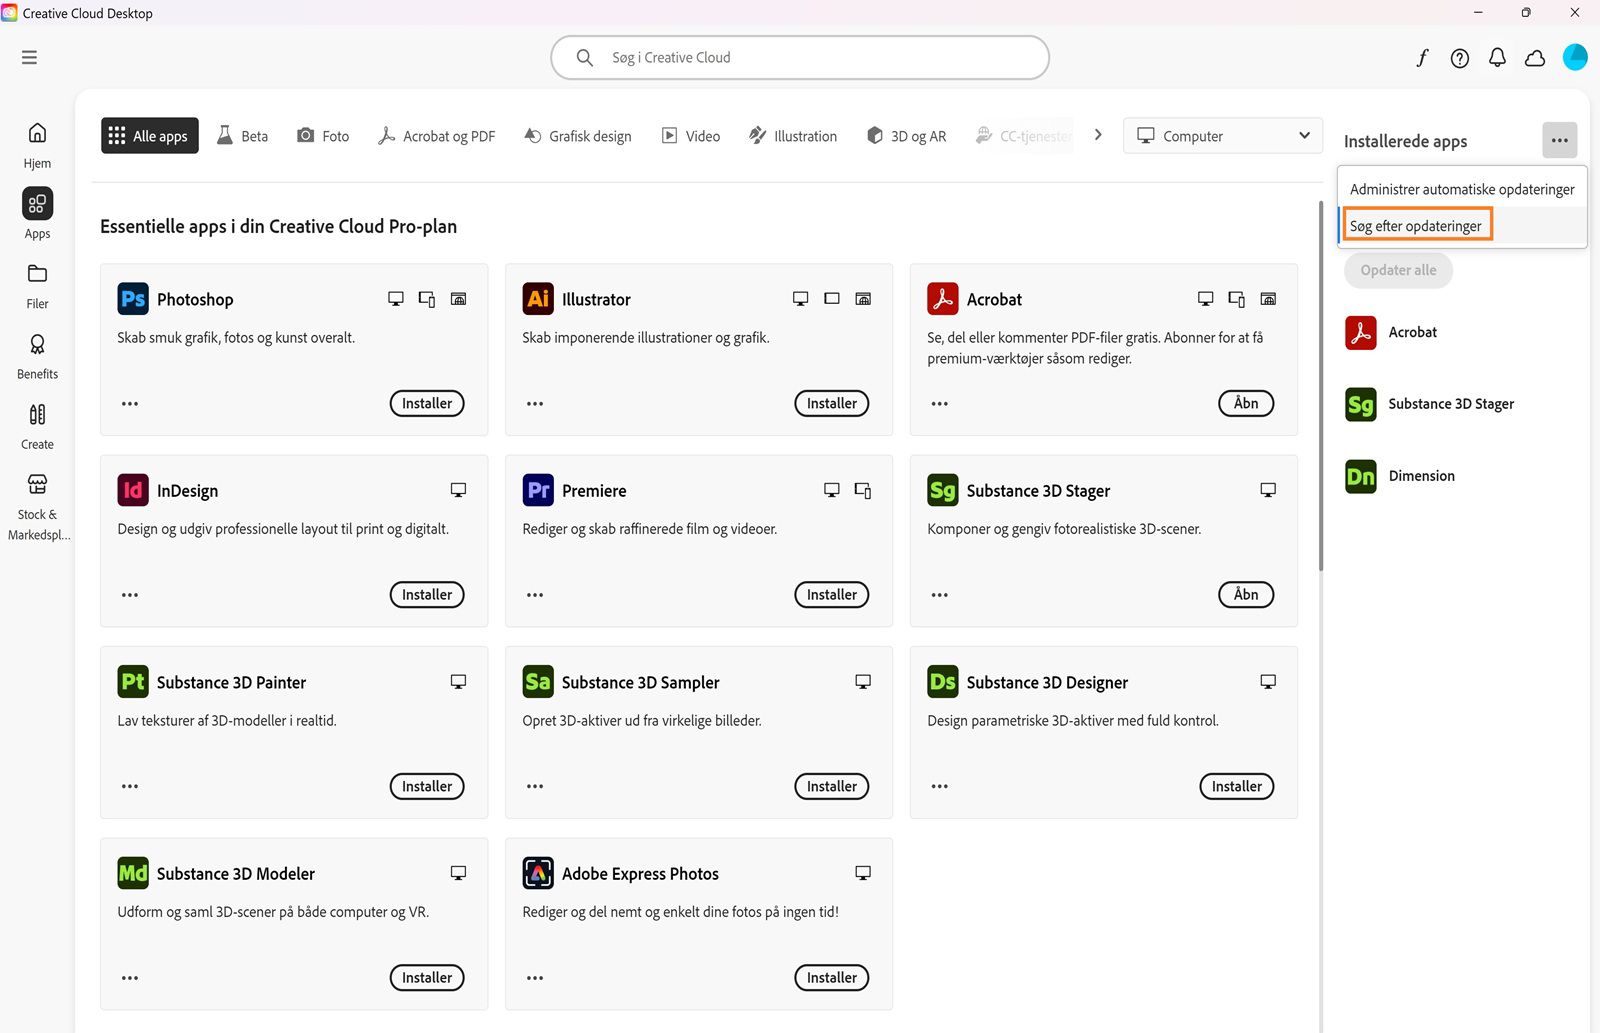The height and width of the screenshot is (1033, 1600).
Task: Open notifications via the bell icon
Action: tap(1497, 57)
